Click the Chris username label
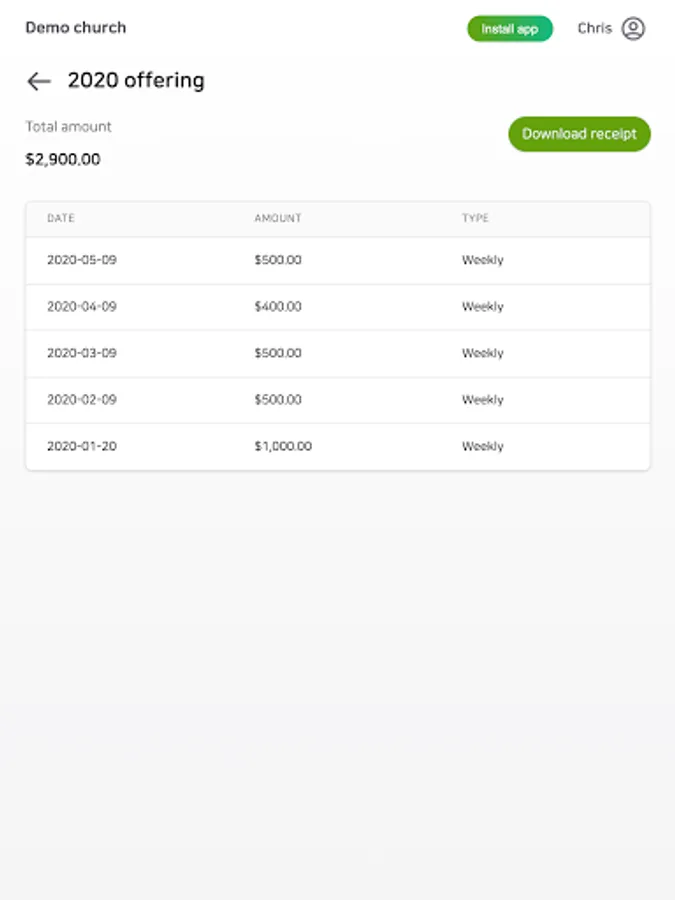Image resolution: width=675 pixels, height=900 pixels. (x=594, y=28)
